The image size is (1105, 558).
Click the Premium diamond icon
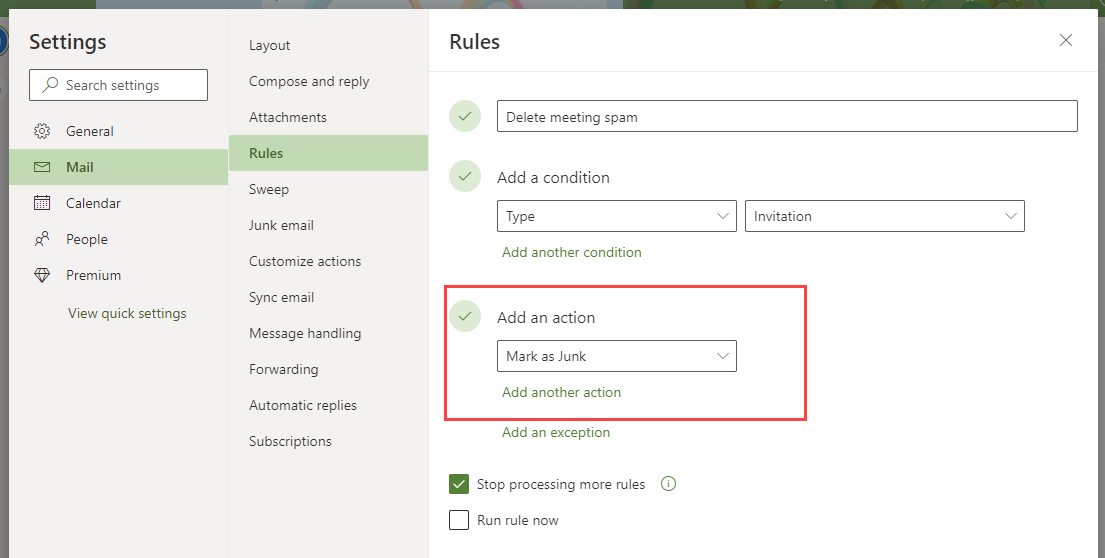[x=42, y=275]
